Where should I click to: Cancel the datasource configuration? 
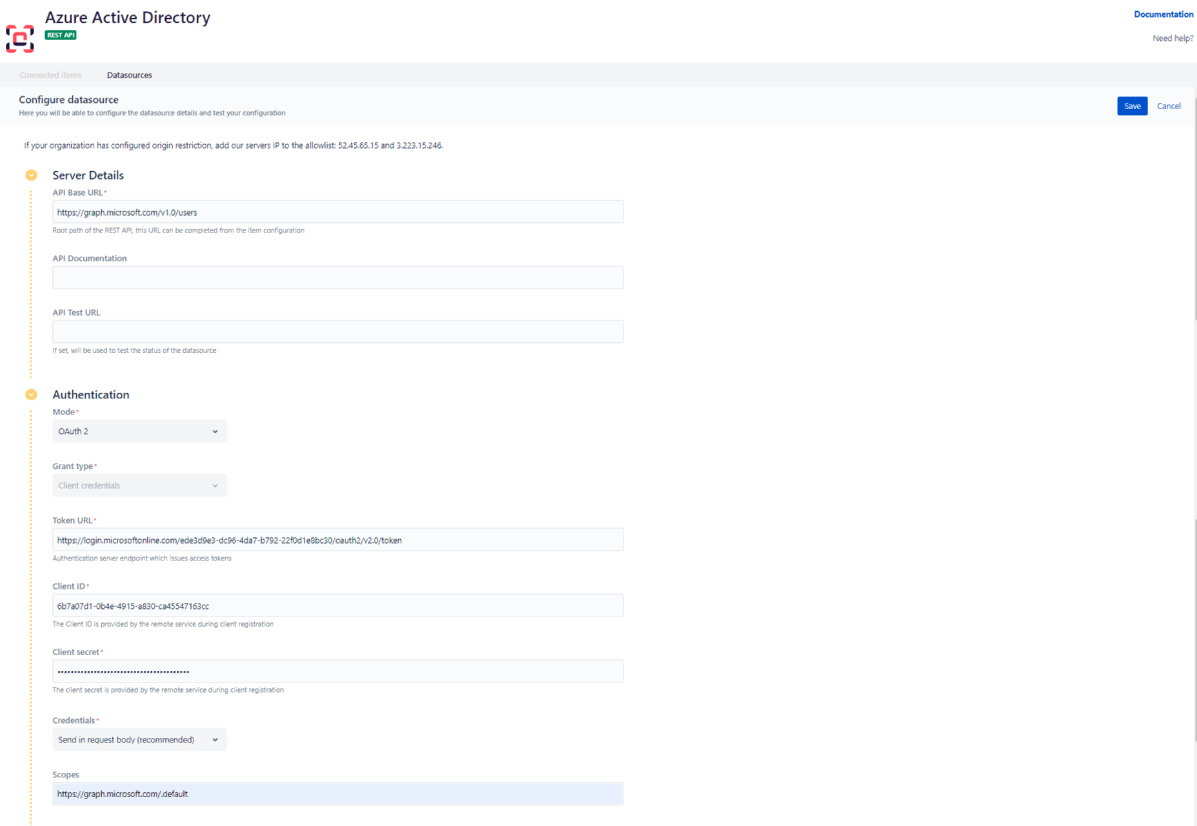tap(1168, 106)
